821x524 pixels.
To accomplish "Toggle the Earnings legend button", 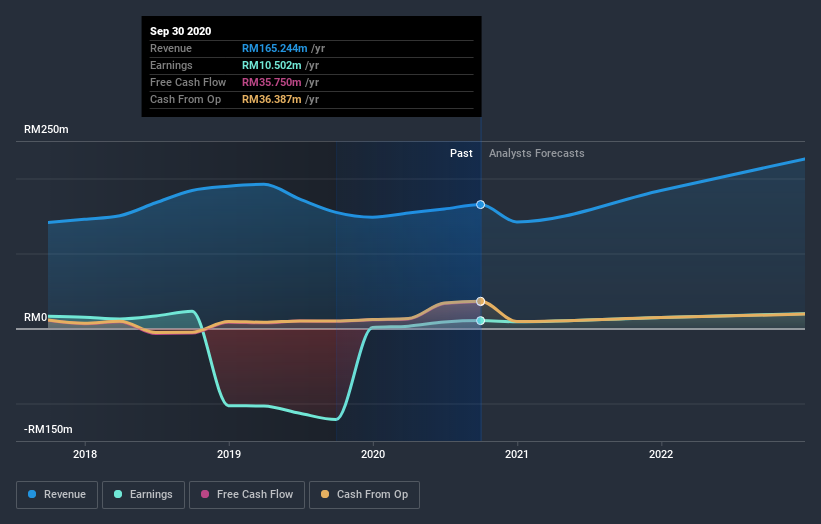I will (143, 495).
